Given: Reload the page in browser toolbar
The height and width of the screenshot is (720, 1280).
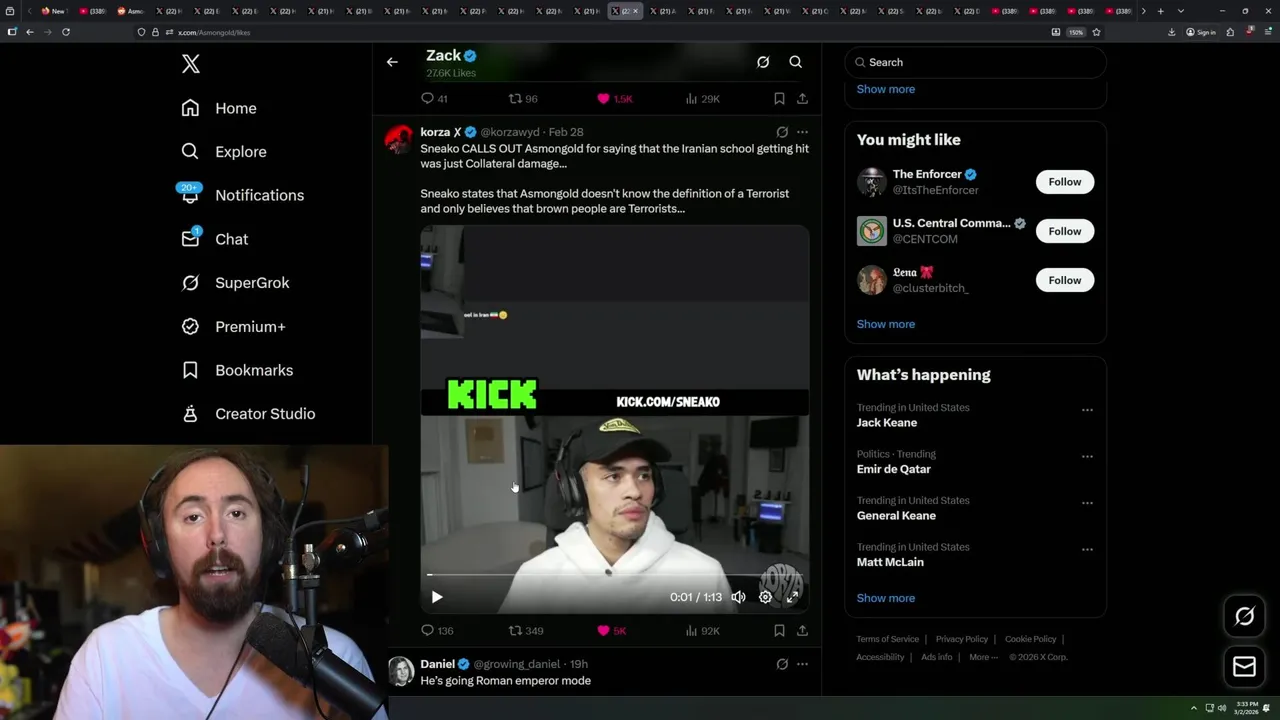Looking at the screenshot, I should coord(66,32).
